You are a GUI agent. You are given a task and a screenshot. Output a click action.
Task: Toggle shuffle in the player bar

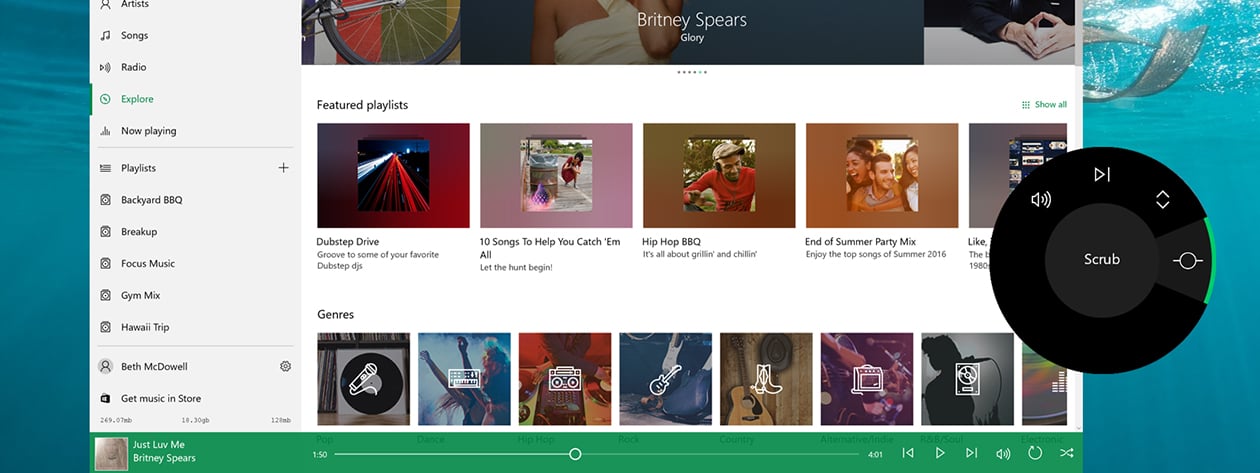(x=1067, y=453)
